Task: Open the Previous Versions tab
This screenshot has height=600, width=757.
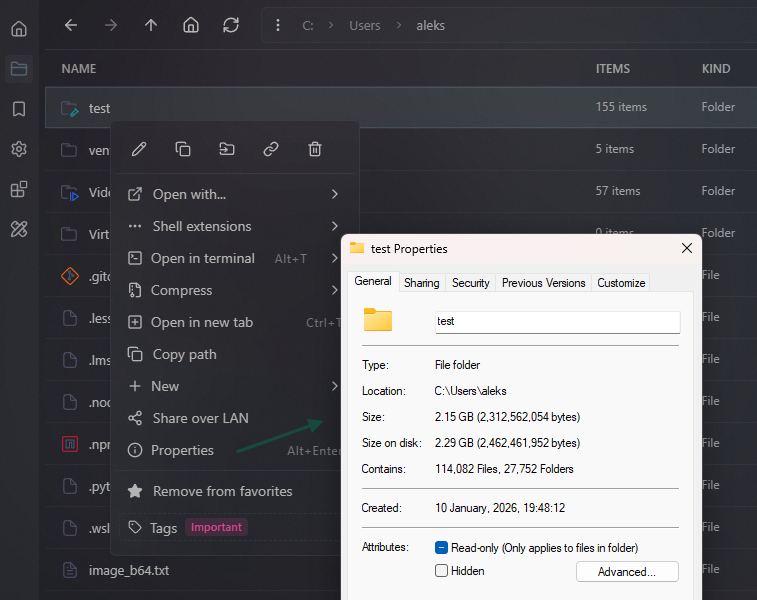Action: pyautogui.click(x=544, y=283)
